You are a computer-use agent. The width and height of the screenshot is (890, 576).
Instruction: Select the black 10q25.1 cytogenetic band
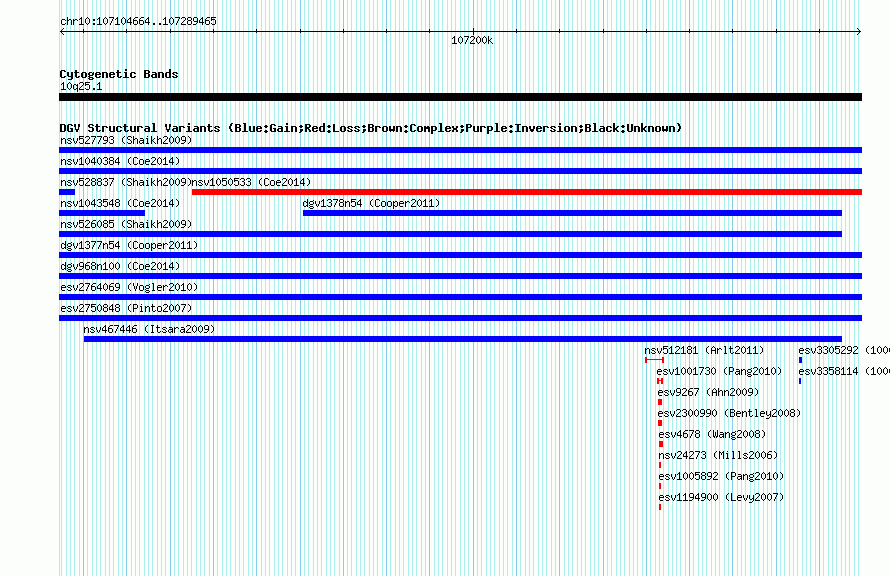click(x=460, y=97)
